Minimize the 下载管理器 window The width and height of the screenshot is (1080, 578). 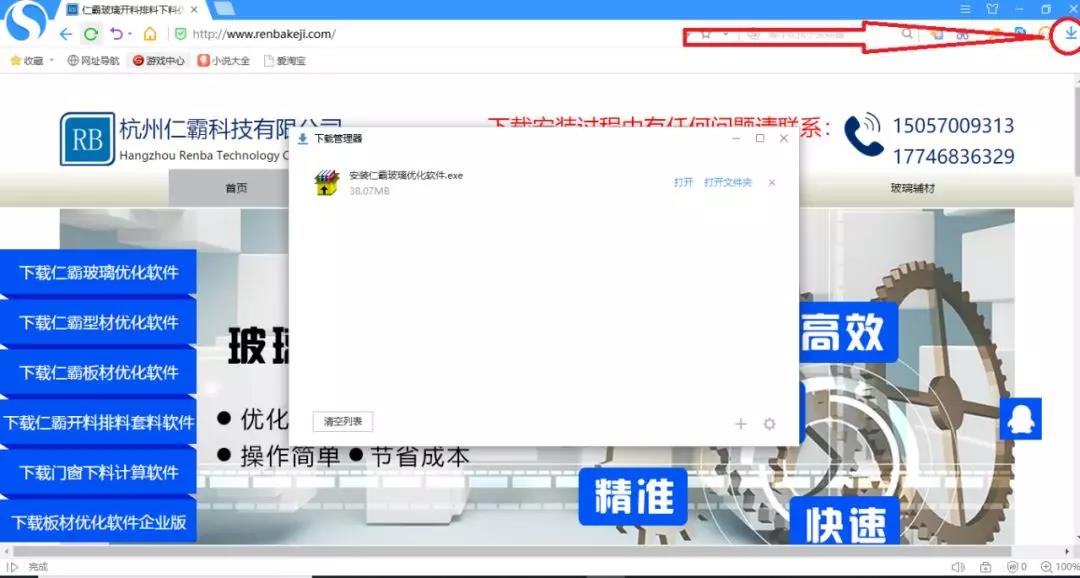tap(736, 138)
